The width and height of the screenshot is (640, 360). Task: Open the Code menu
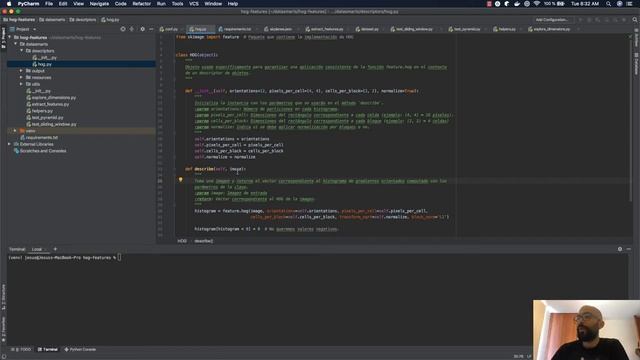[x=120, y=4]
